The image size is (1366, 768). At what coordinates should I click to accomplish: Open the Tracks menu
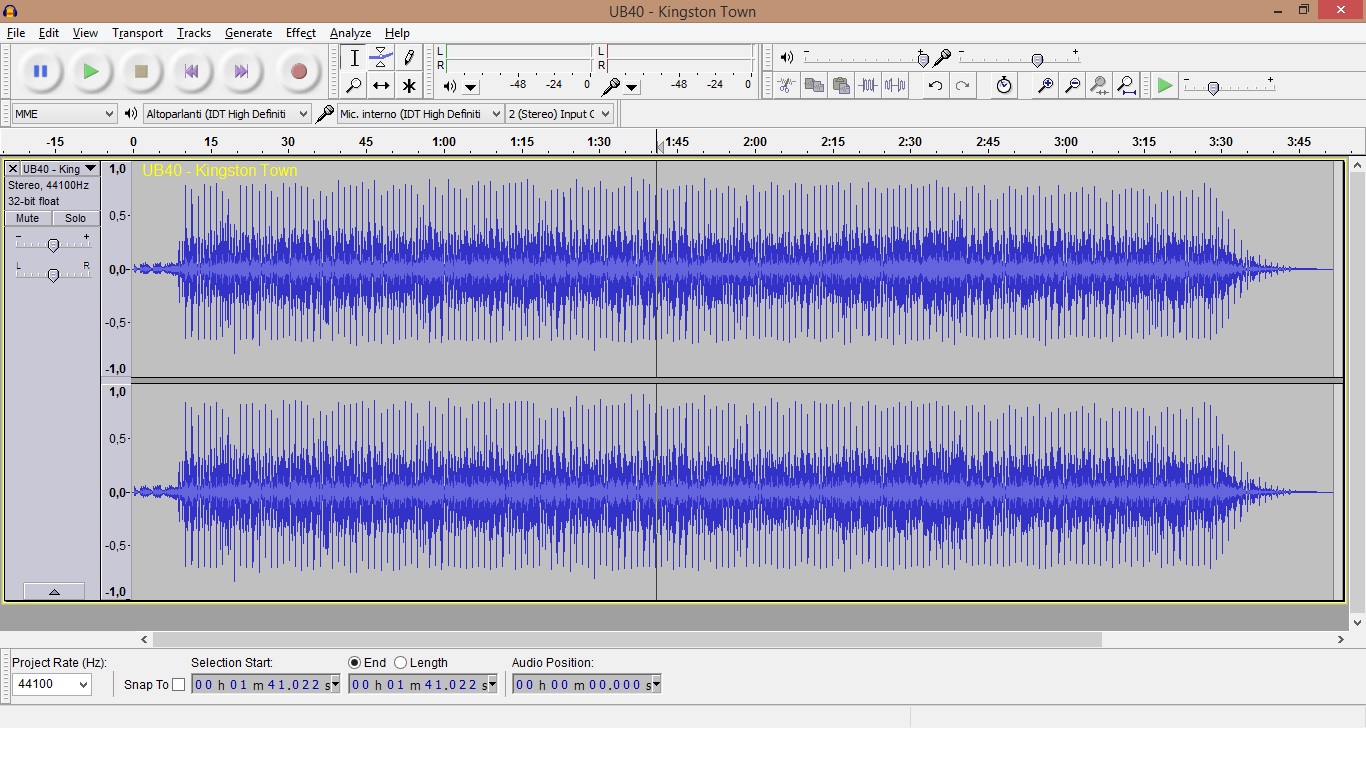(x=194, y=33)
